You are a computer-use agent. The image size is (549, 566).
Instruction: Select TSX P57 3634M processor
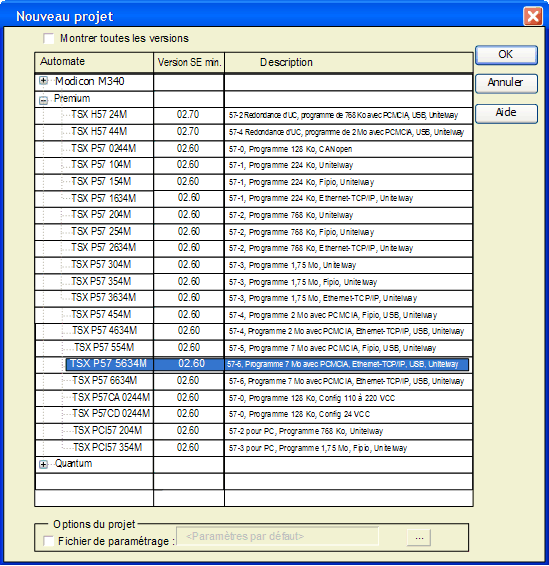click(104, 297)
